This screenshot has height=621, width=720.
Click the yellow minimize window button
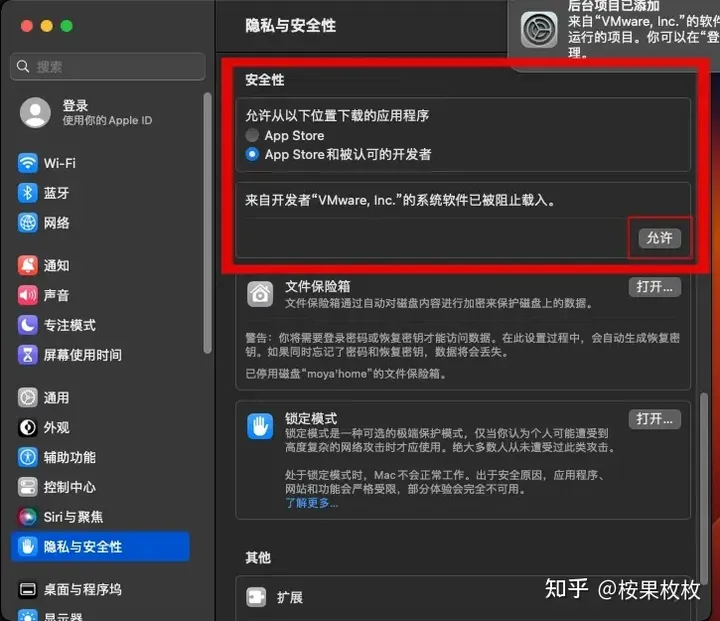coord(46,26)
